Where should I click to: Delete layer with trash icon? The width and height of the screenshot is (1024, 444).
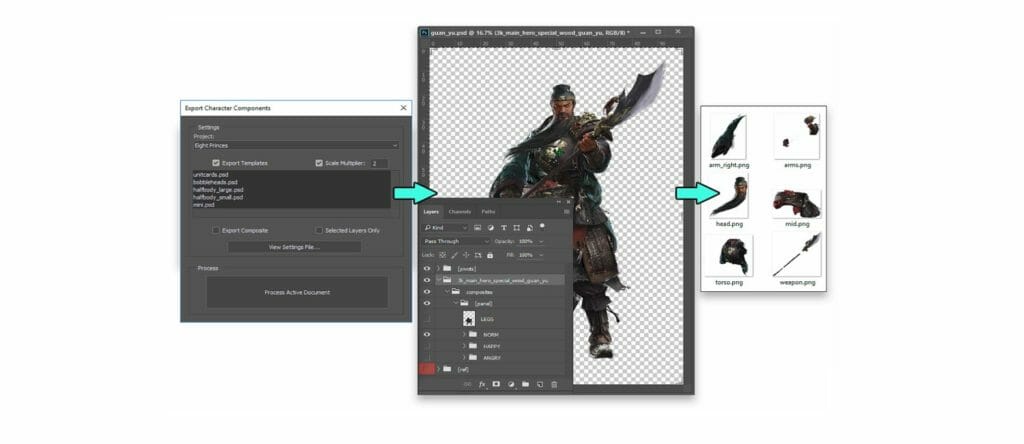pyautogui.click(x=554, y=385)
